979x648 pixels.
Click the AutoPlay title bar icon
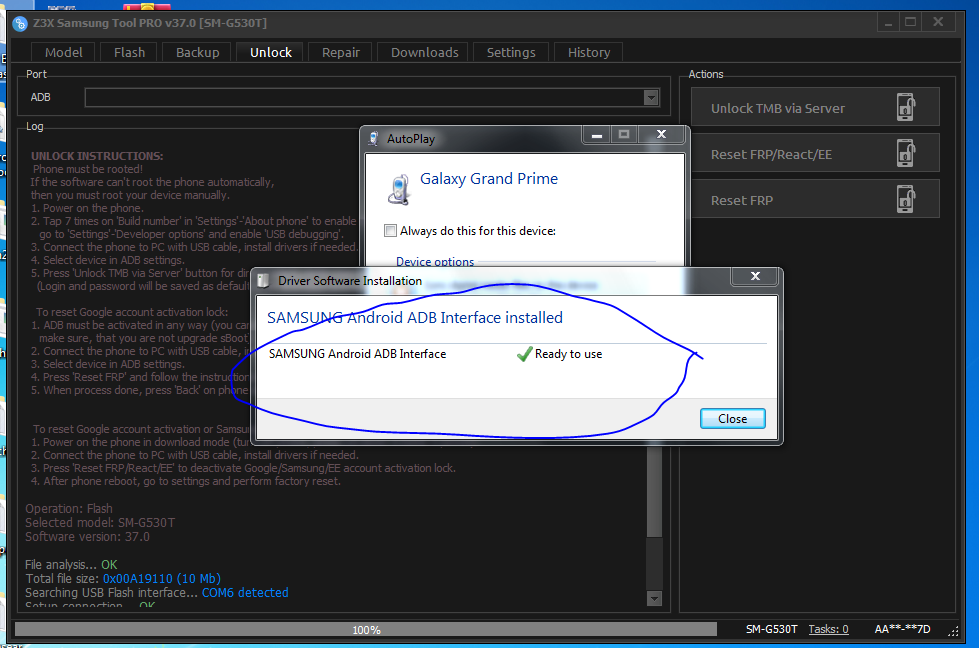373,139
